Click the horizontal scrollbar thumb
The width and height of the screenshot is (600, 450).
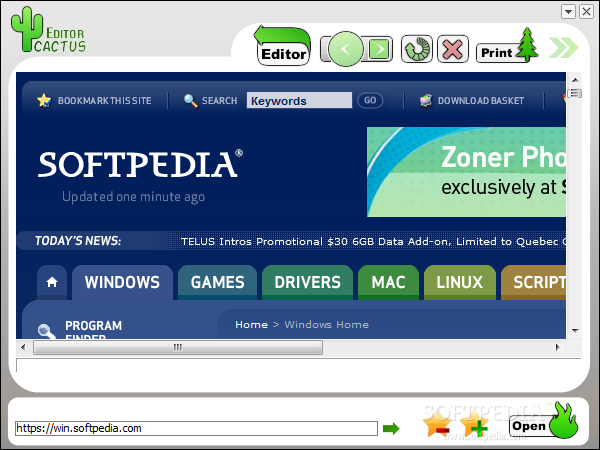[178, 347]
